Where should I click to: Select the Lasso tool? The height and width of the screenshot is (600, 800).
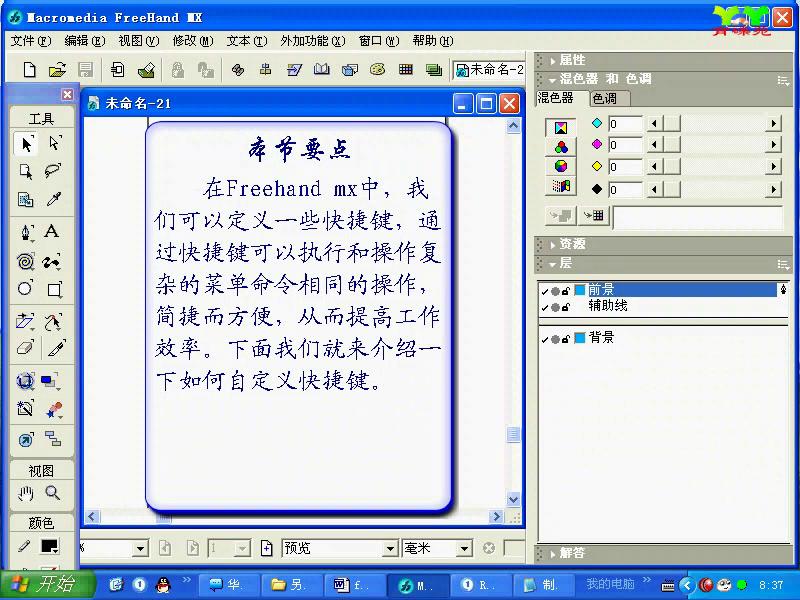click(x=53, y=171)
